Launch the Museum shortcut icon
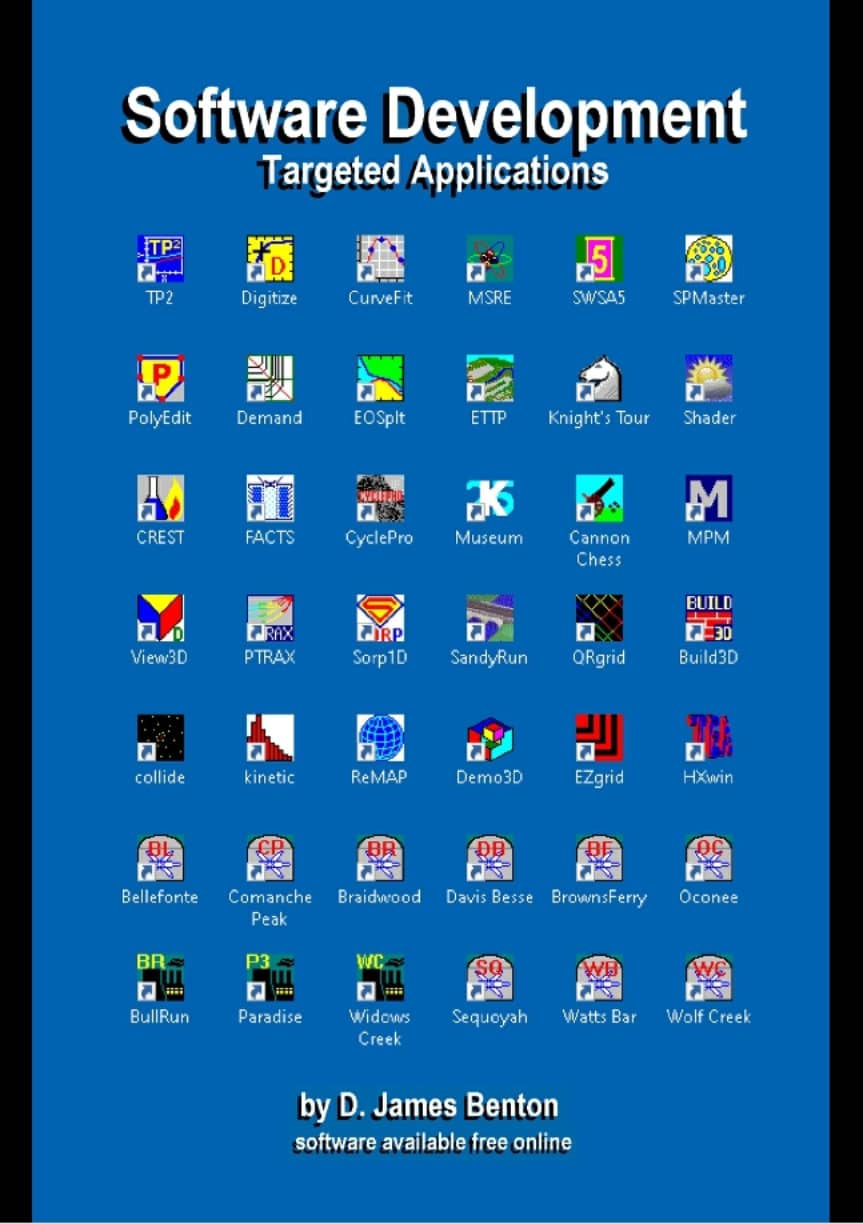The height and width of the screenshot is (1224, 863). (x=490, y=499)
